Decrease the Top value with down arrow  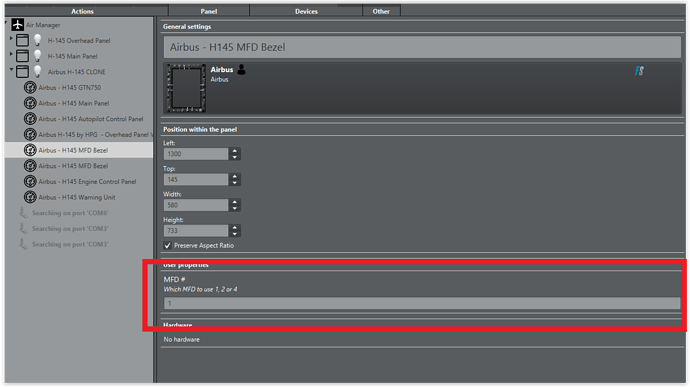(235, 182)
